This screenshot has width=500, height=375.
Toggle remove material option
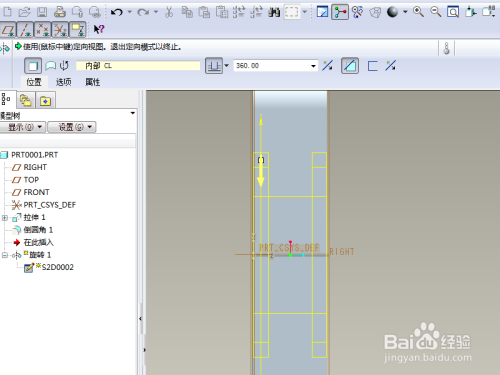coord(350,66)
